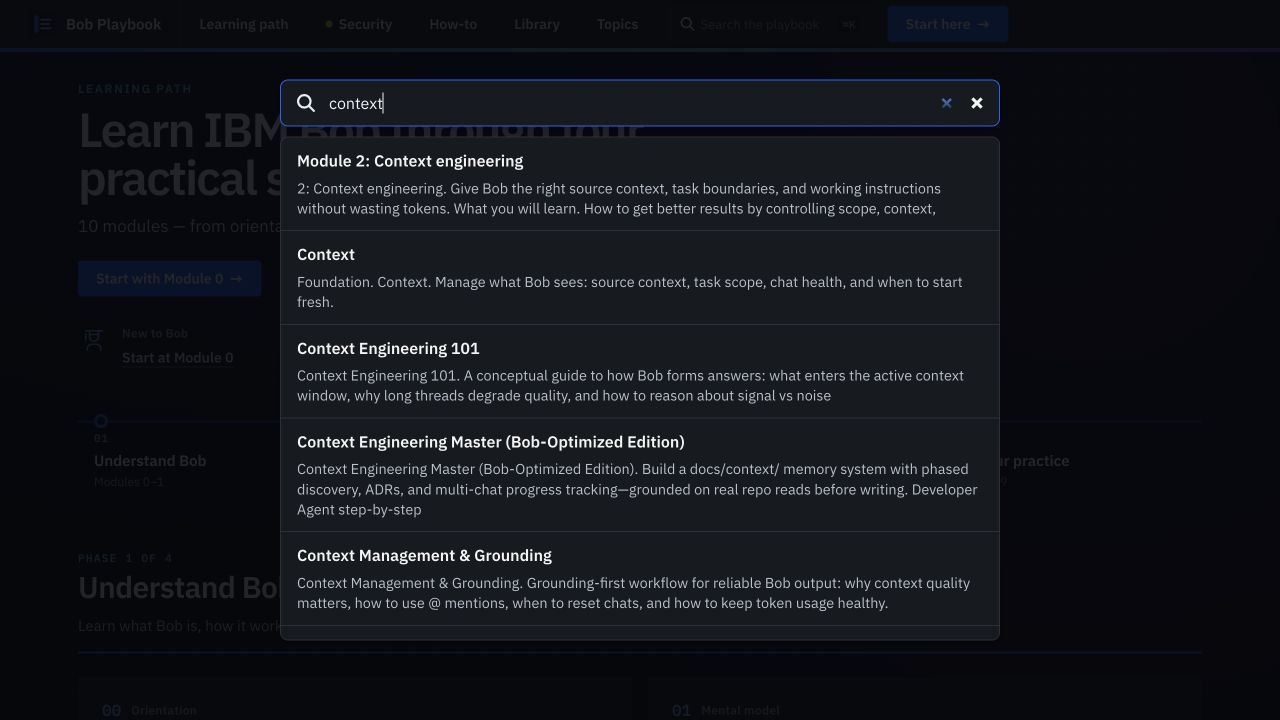Viewport: 1280px width, 720px height.
Task: Close the search overlay with the white X
Action: 977,103
